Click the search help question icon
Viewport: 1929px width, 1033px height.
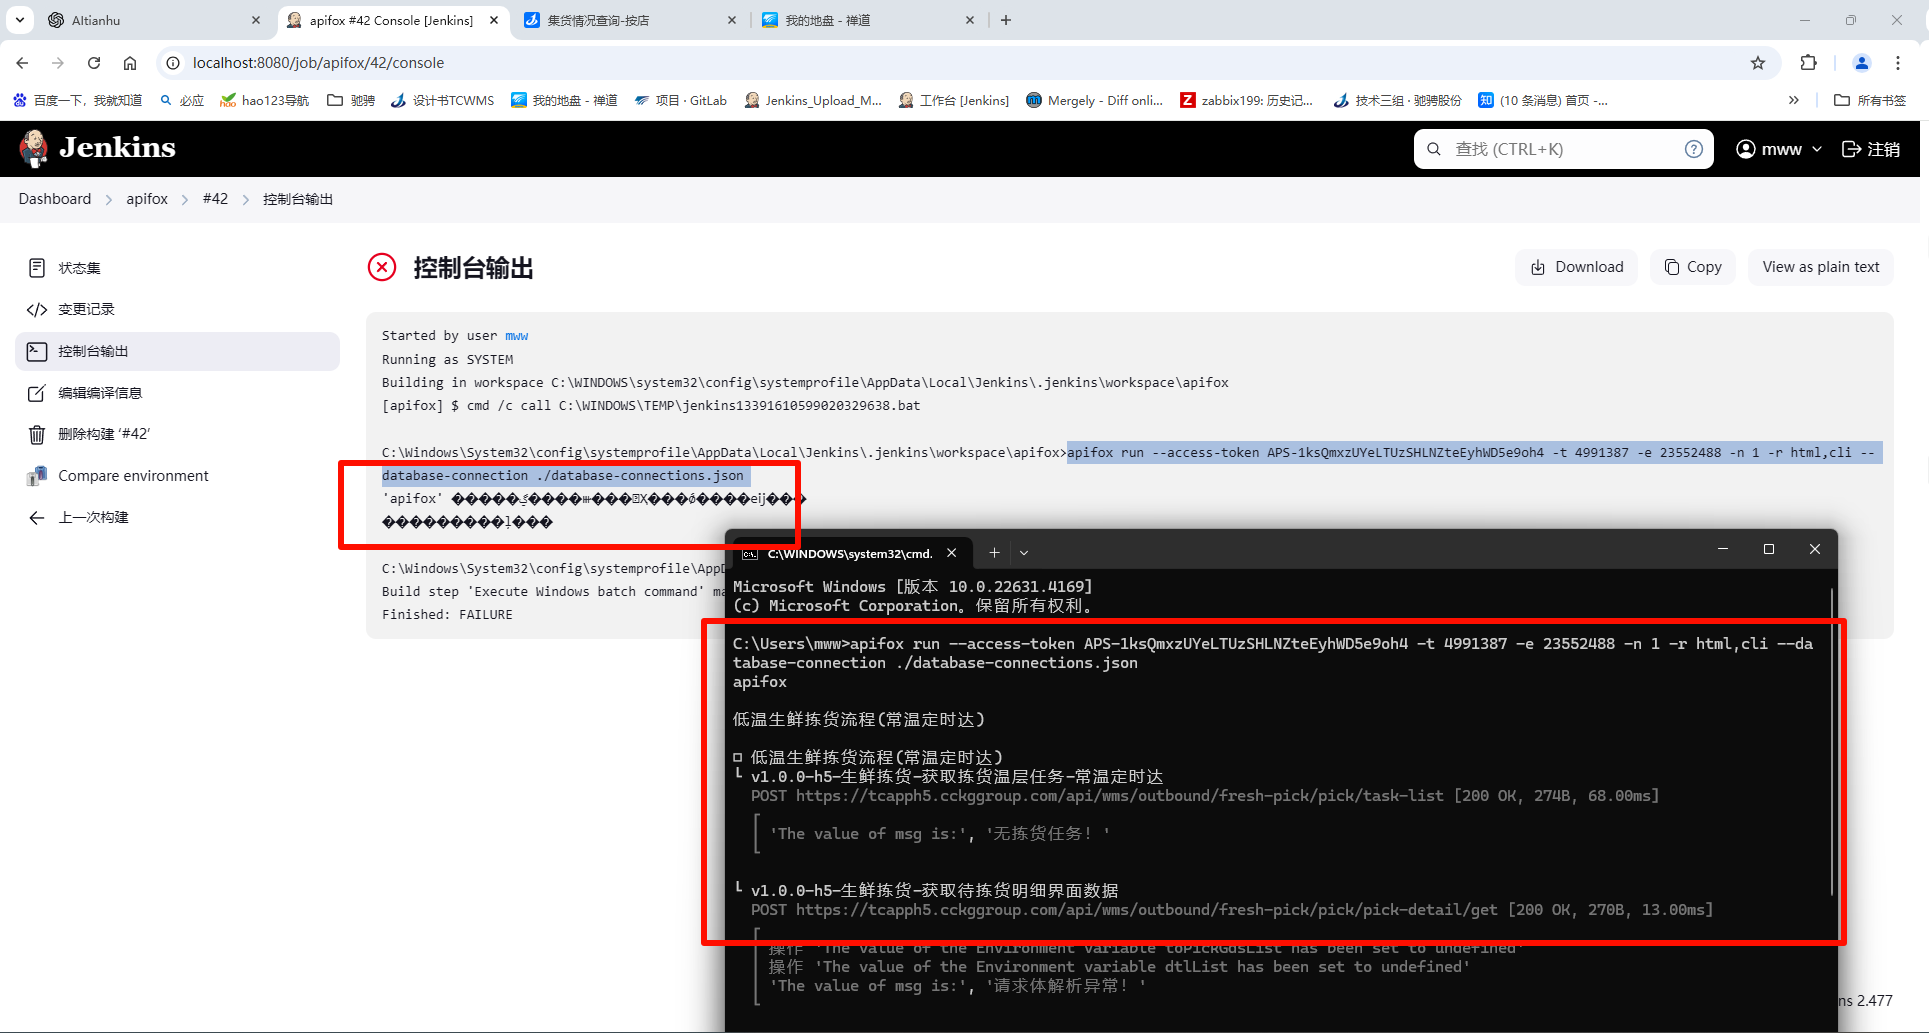point(1693,149)
